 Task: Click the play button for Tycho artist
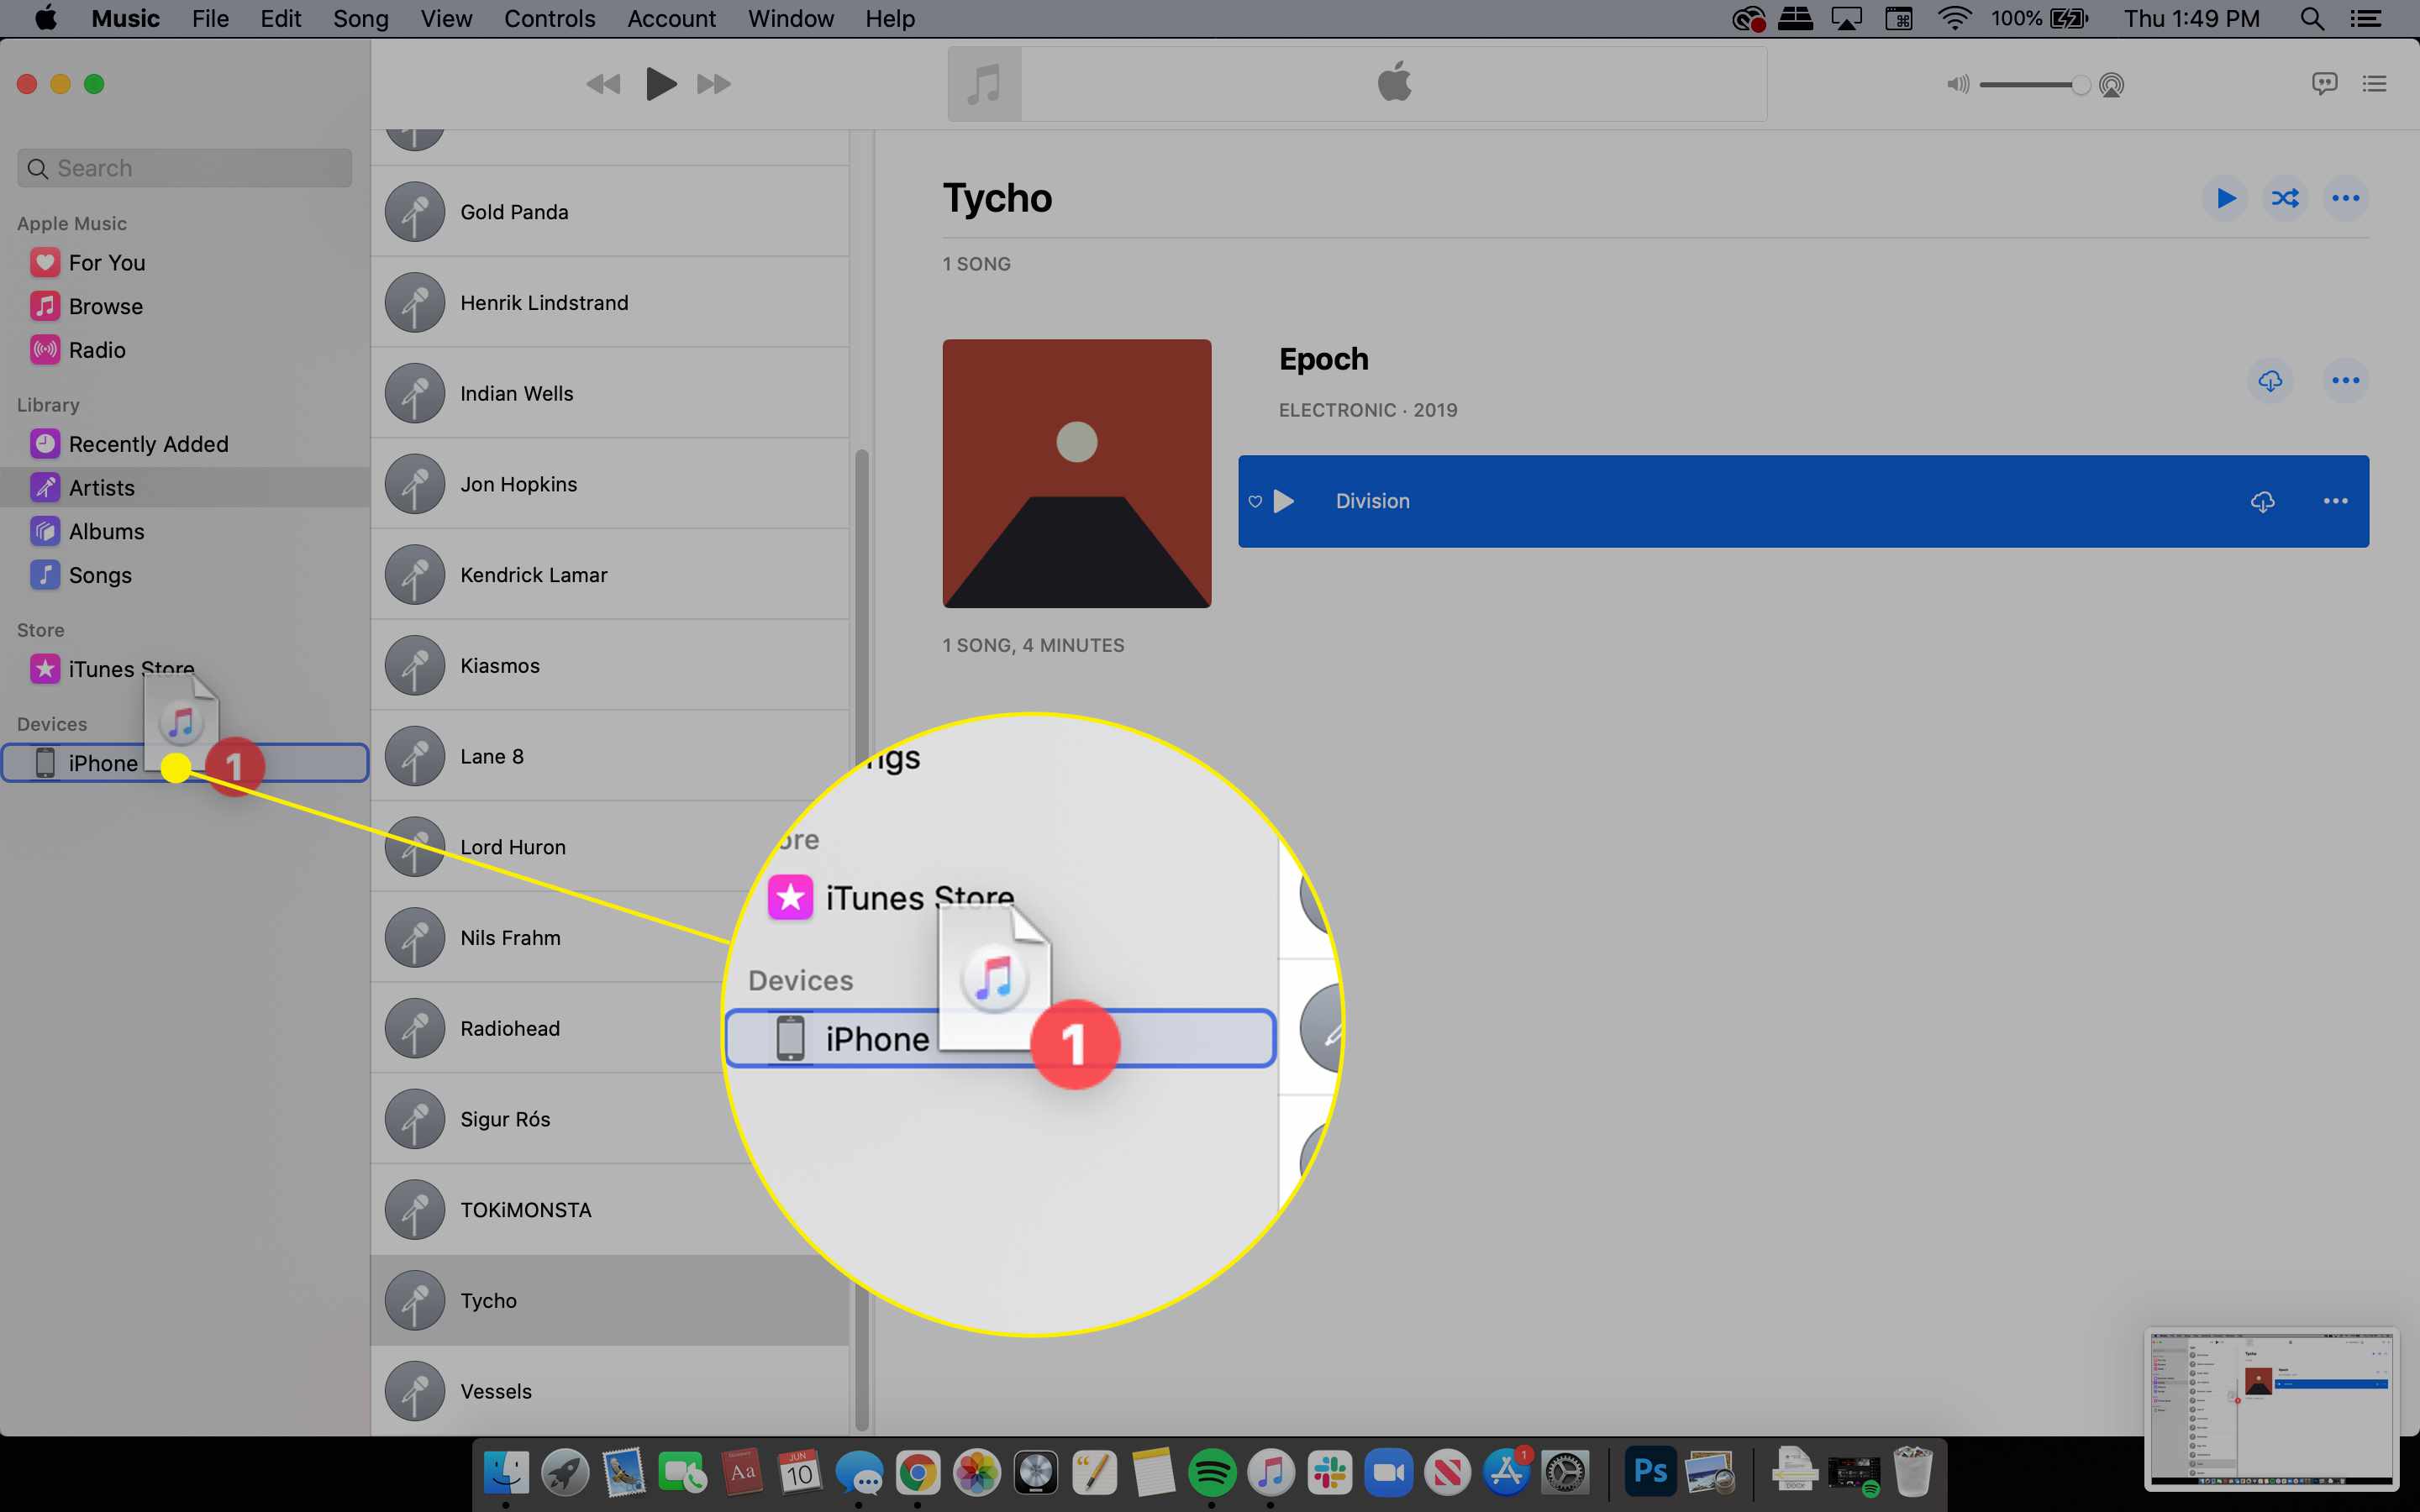coord(2227,197)
